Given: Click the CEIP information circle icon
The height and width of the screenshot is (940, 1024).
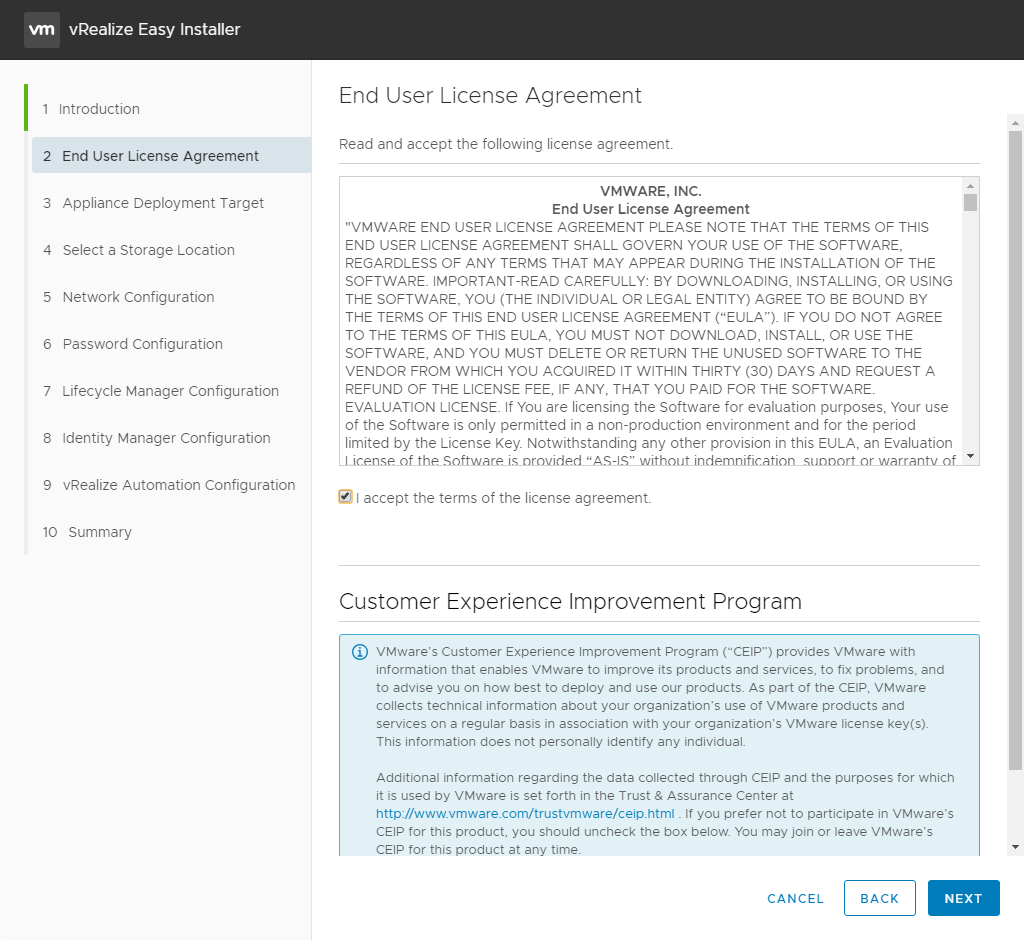Looking at the screenshot, I should pos(360,652).
